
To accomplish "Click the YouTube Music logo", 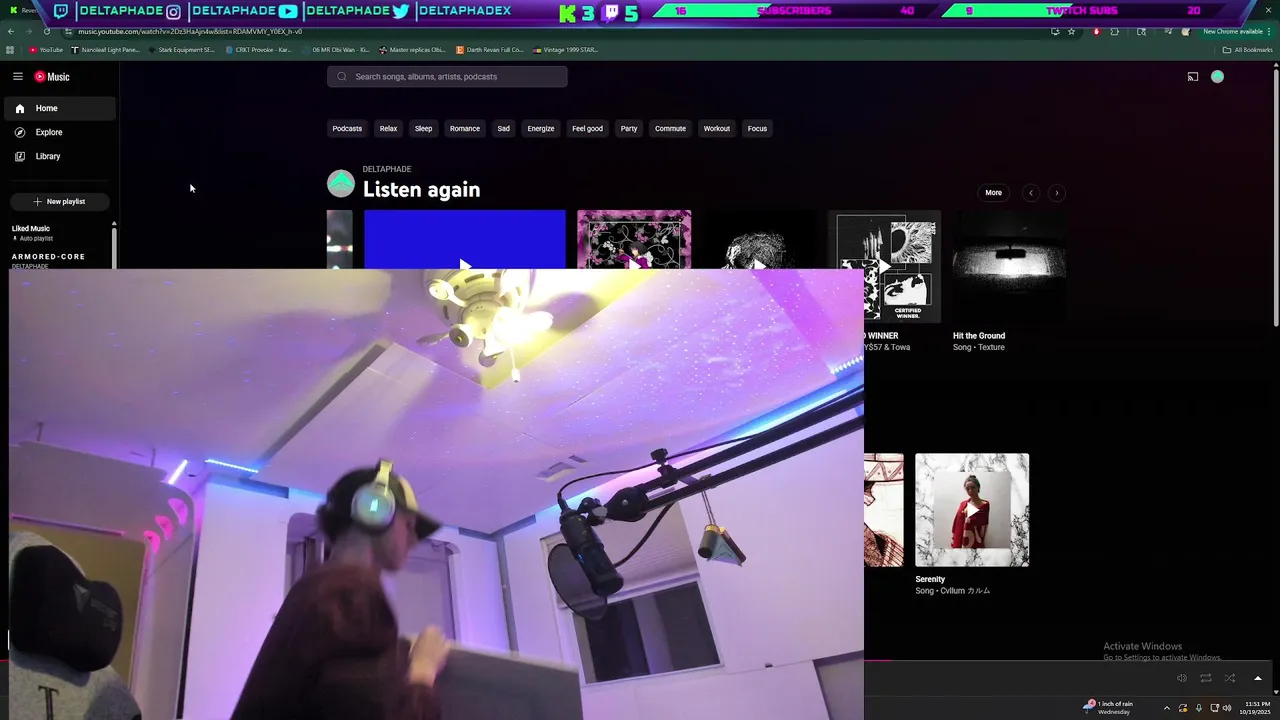I will point(52,77).
